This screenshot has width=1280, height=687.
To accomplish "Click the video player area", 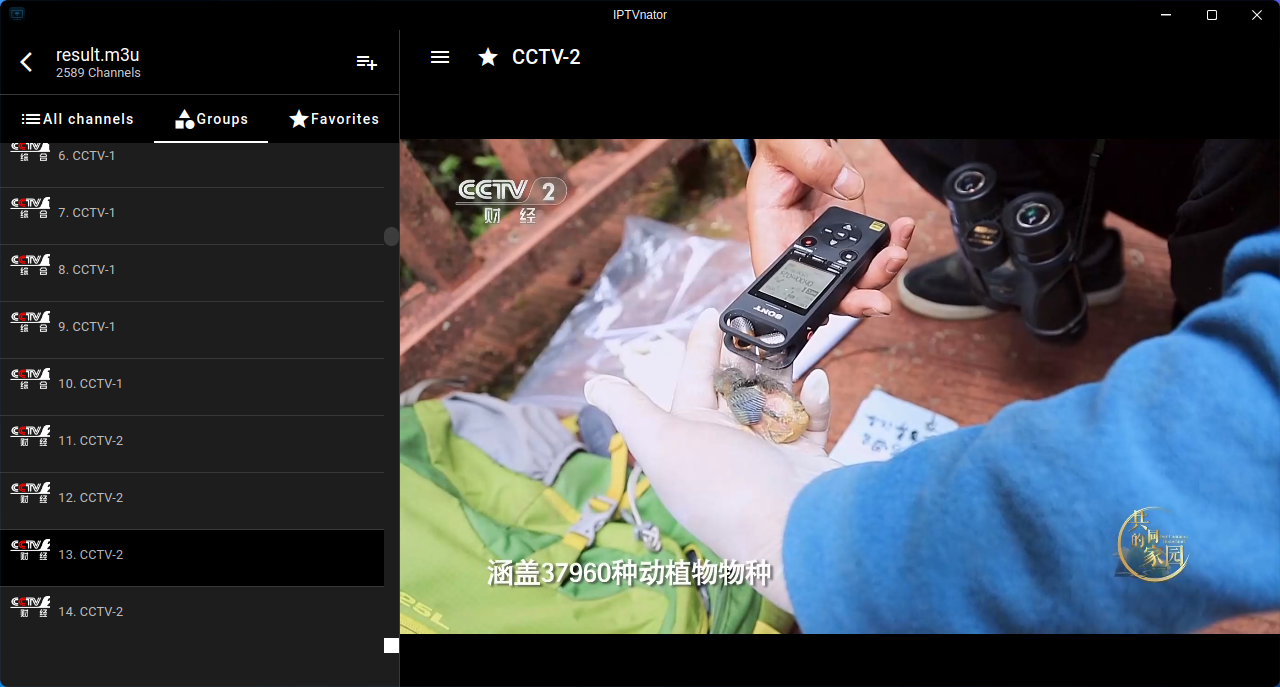I will click(x=840, y=386).
